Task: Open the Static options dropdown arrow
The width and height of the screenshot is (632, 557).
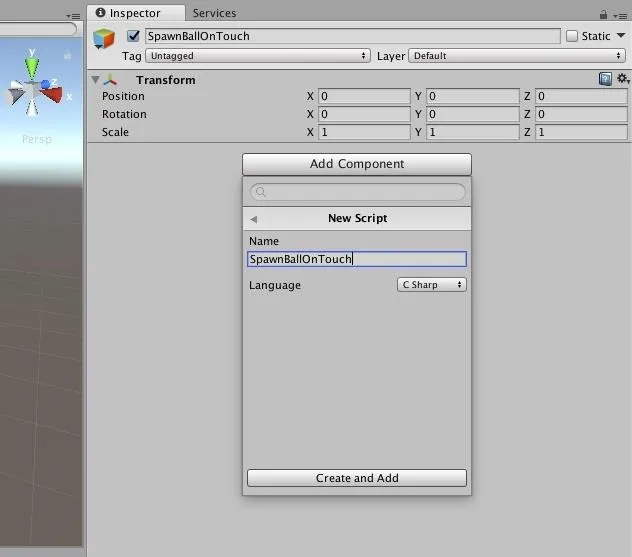Action: click(621, 35)
